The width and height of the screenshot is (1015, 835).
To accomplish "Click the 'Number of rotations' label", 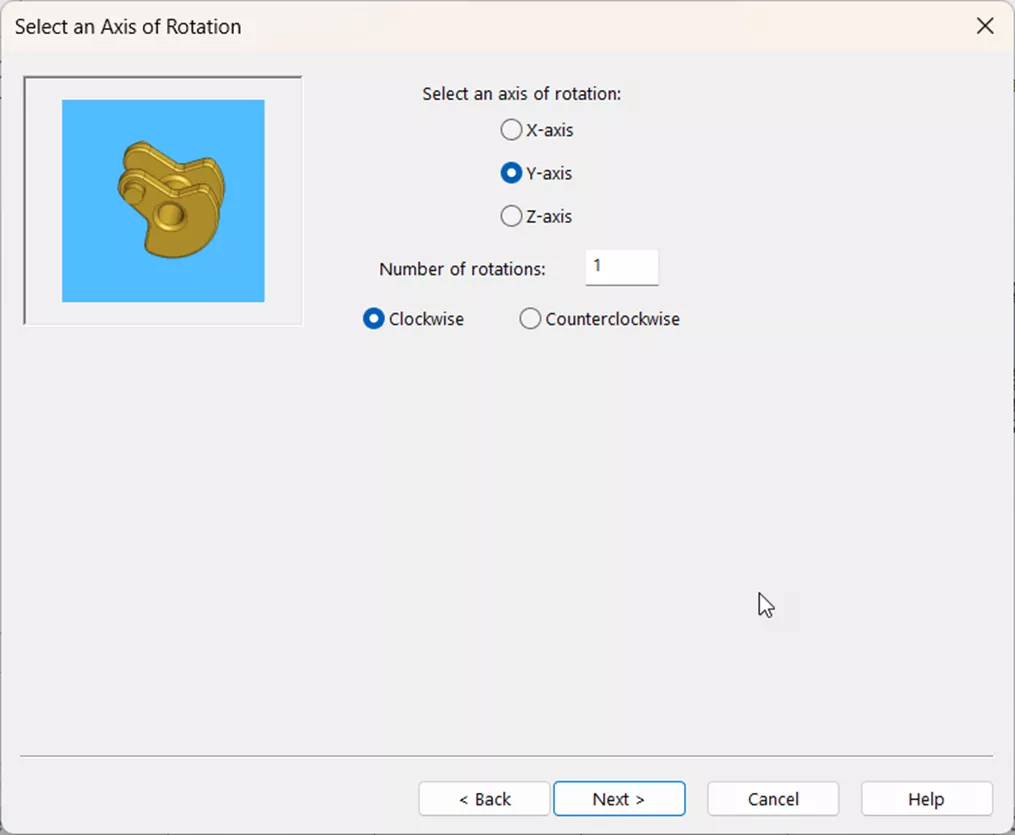I will (461, 268).
